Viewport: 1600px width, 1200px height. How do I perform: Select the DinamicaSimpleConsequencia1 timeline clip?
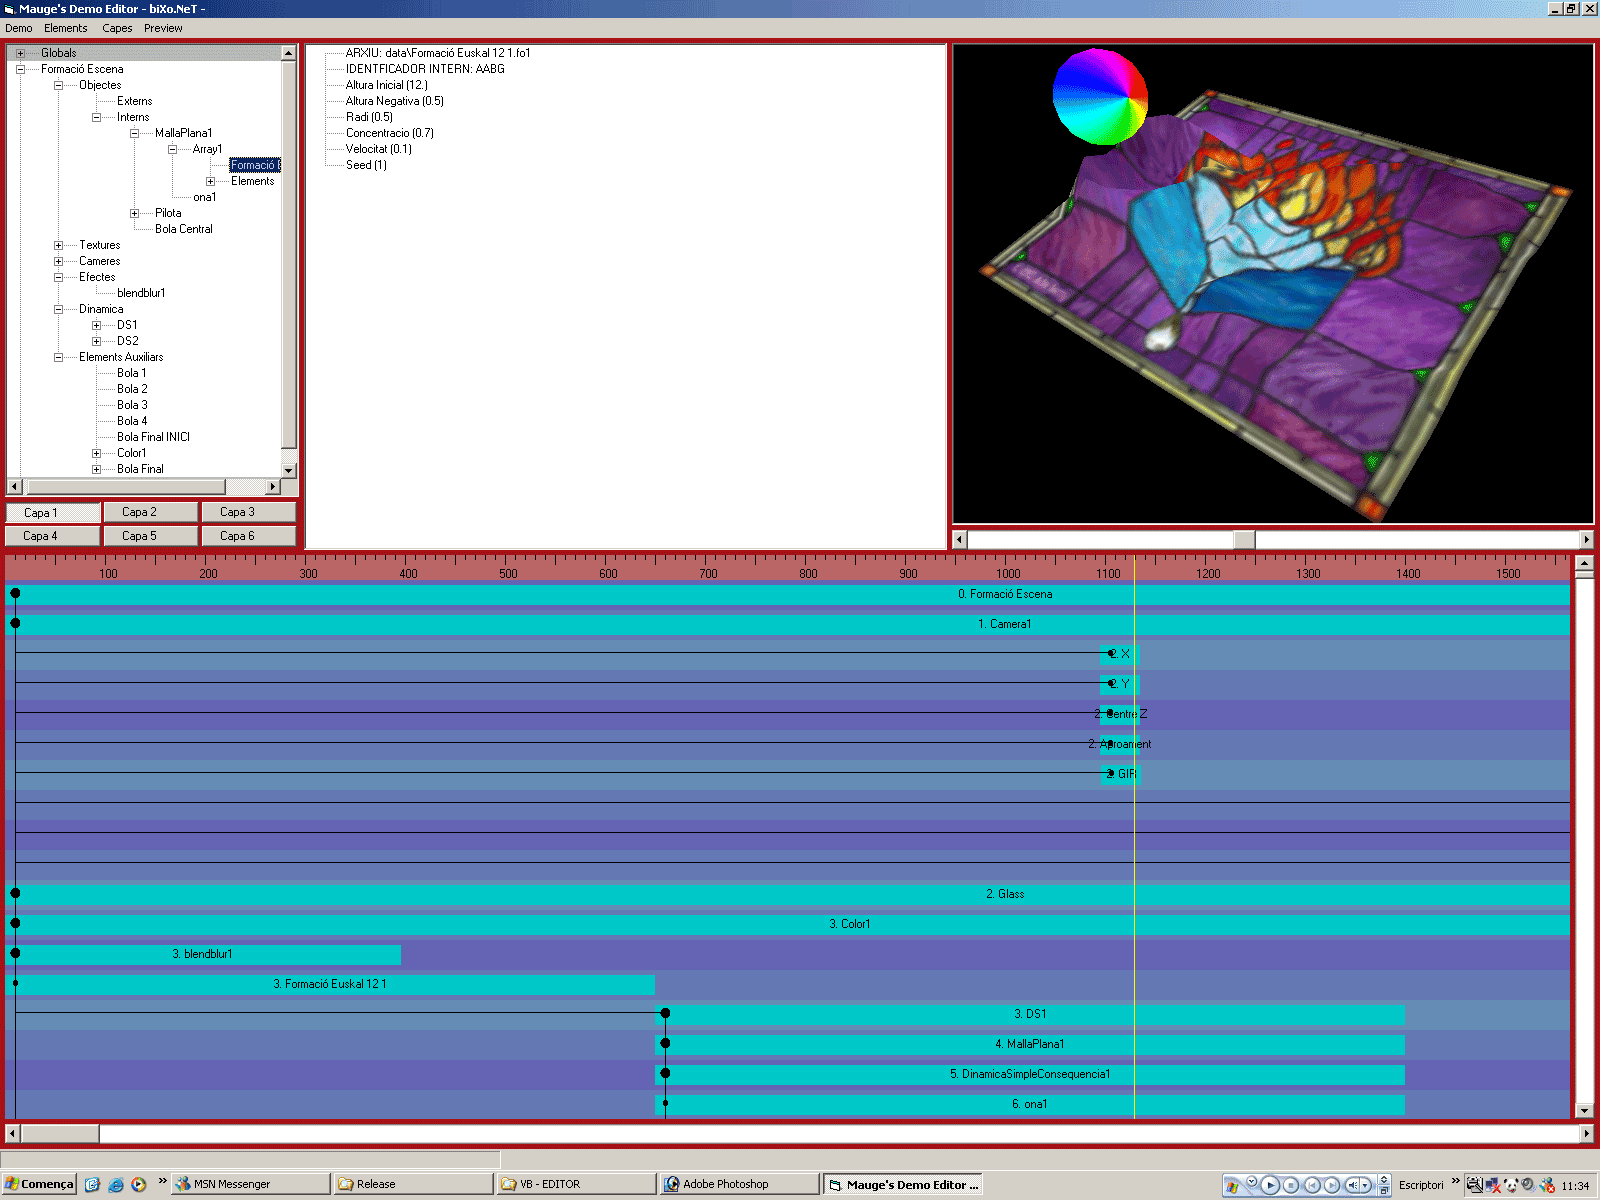click(1030, 1074)
